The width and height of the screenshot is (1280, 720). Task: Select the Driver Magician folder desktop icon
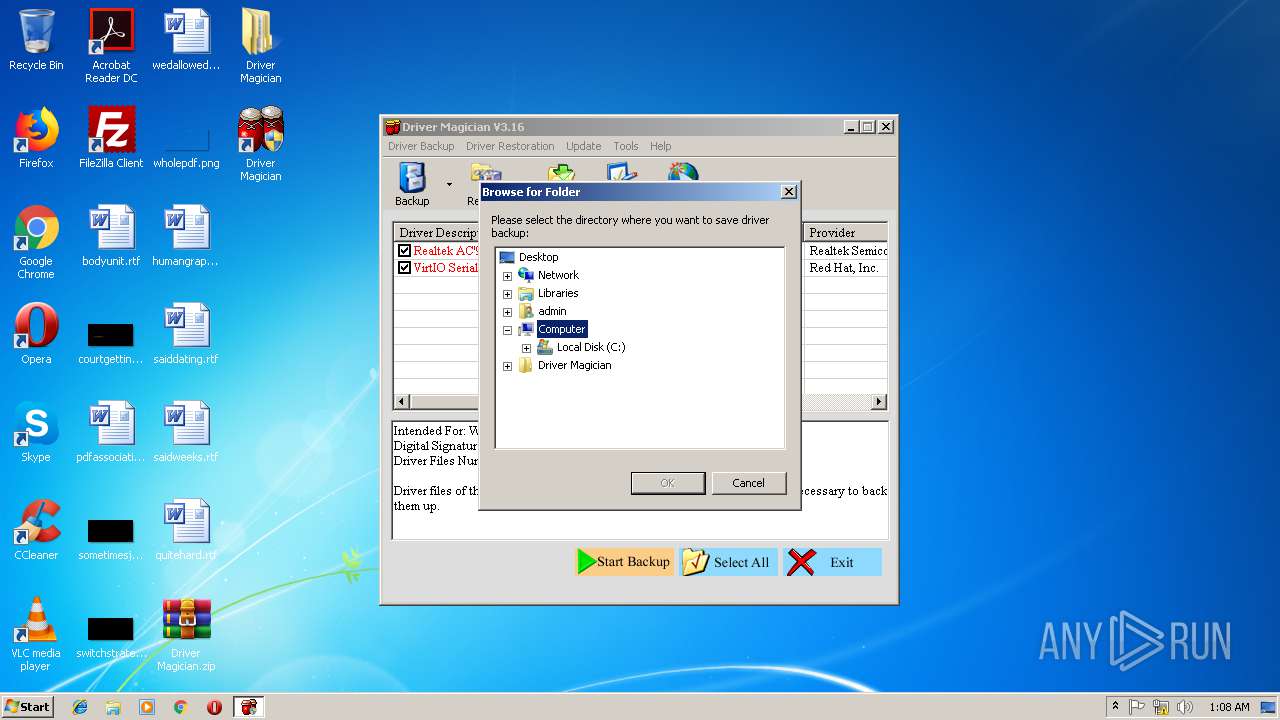(x=260, y=46)
